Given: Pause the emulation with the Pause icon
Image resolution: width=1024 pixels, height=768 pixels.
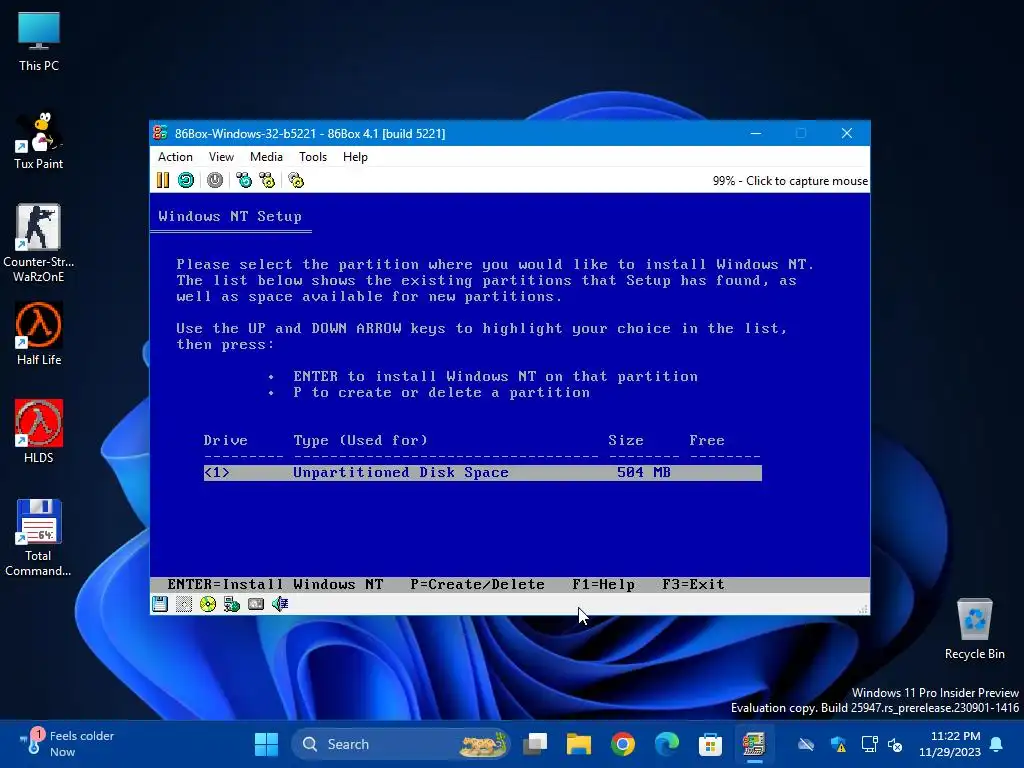Looking at the screenshot, I should click(x=163, y=180).
